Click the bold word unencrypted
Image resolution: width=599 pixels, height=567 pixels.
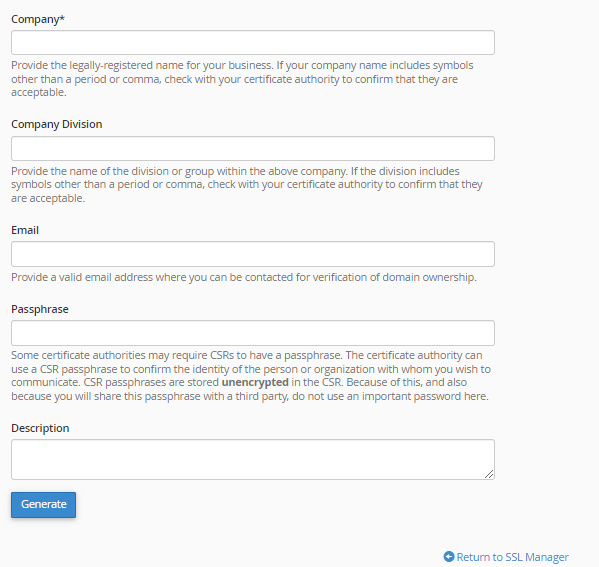[255, 382]
